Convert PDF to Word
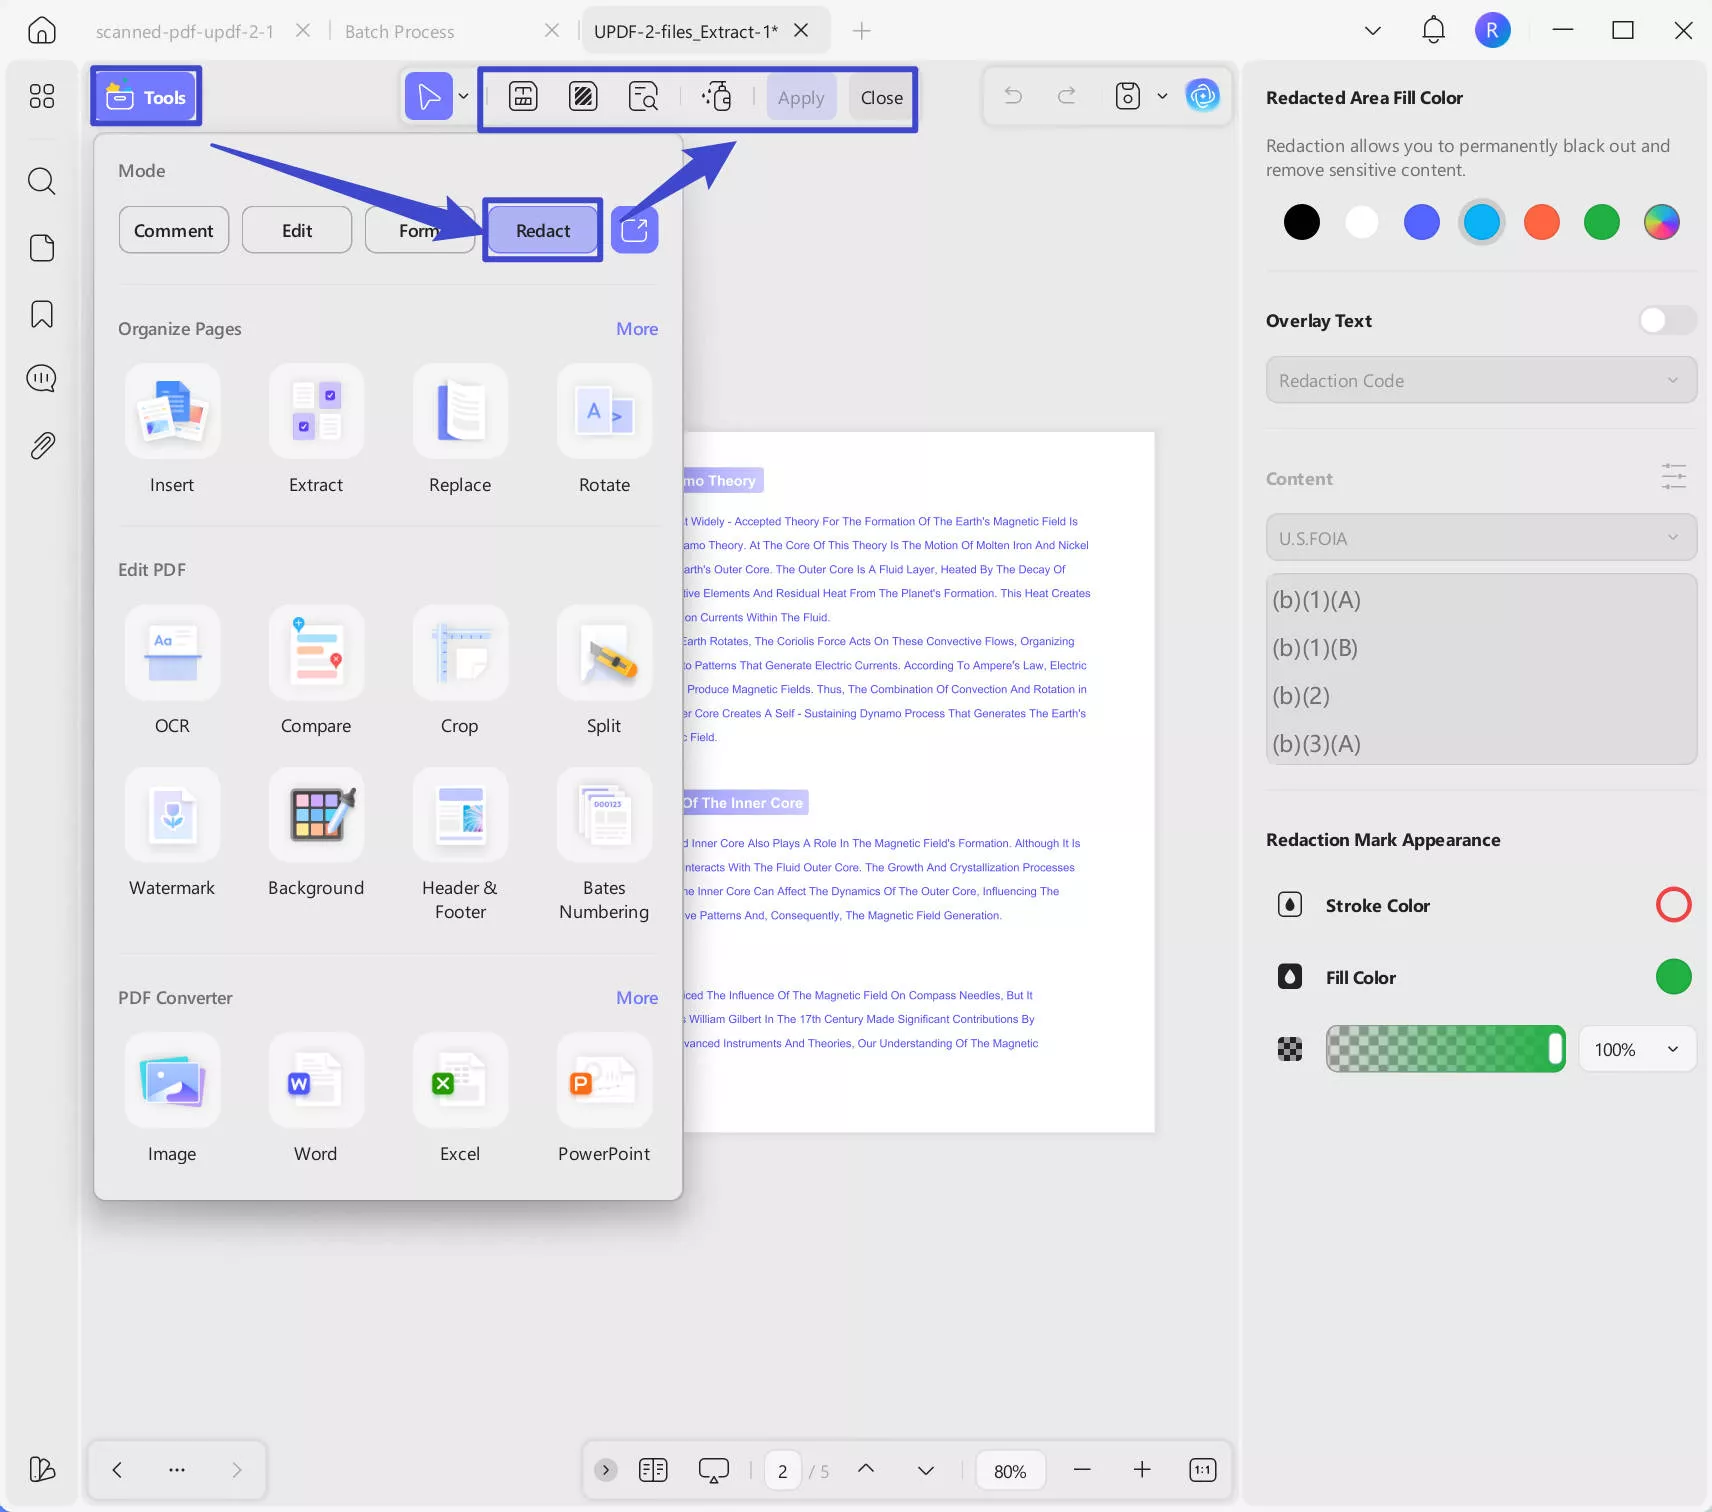 (x=316, y=1099)
